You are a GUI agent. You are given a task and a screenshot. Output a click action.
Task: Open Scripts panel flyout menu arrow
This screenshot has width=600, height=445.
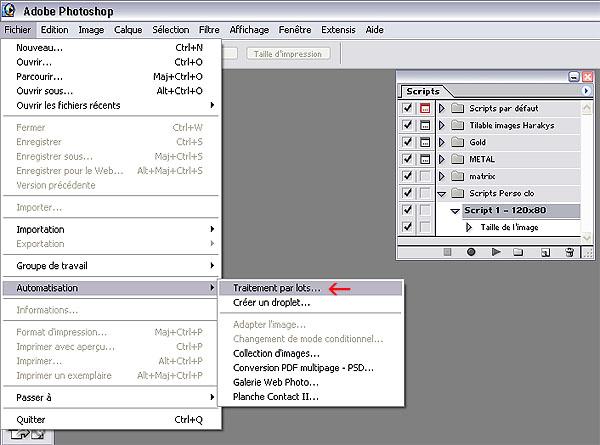(x=586, y=91)
